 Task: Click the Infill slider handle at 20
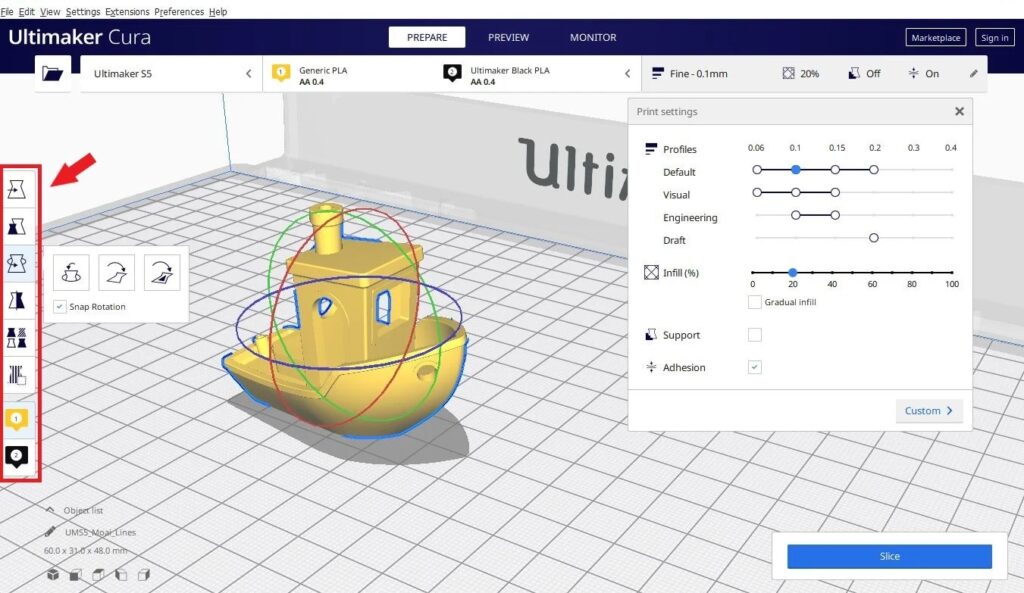point(792,272)
